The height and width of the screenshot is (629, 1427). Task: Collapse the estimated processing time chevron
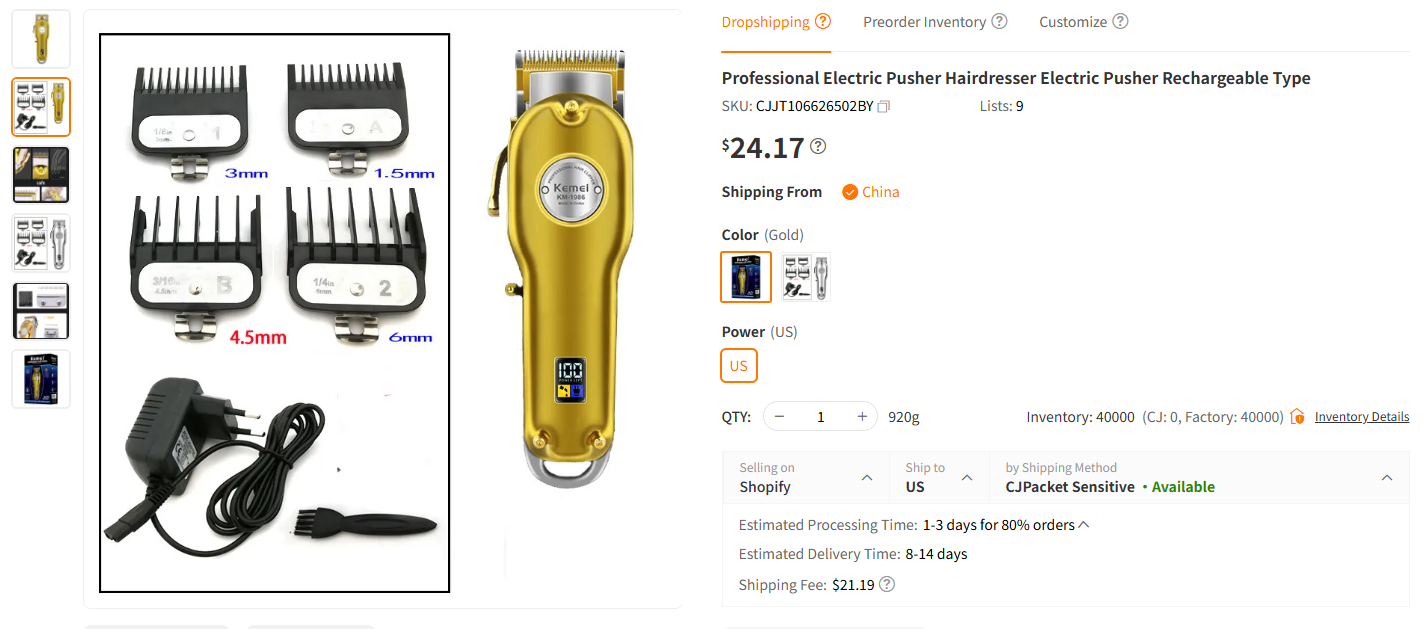[1084, 525]
